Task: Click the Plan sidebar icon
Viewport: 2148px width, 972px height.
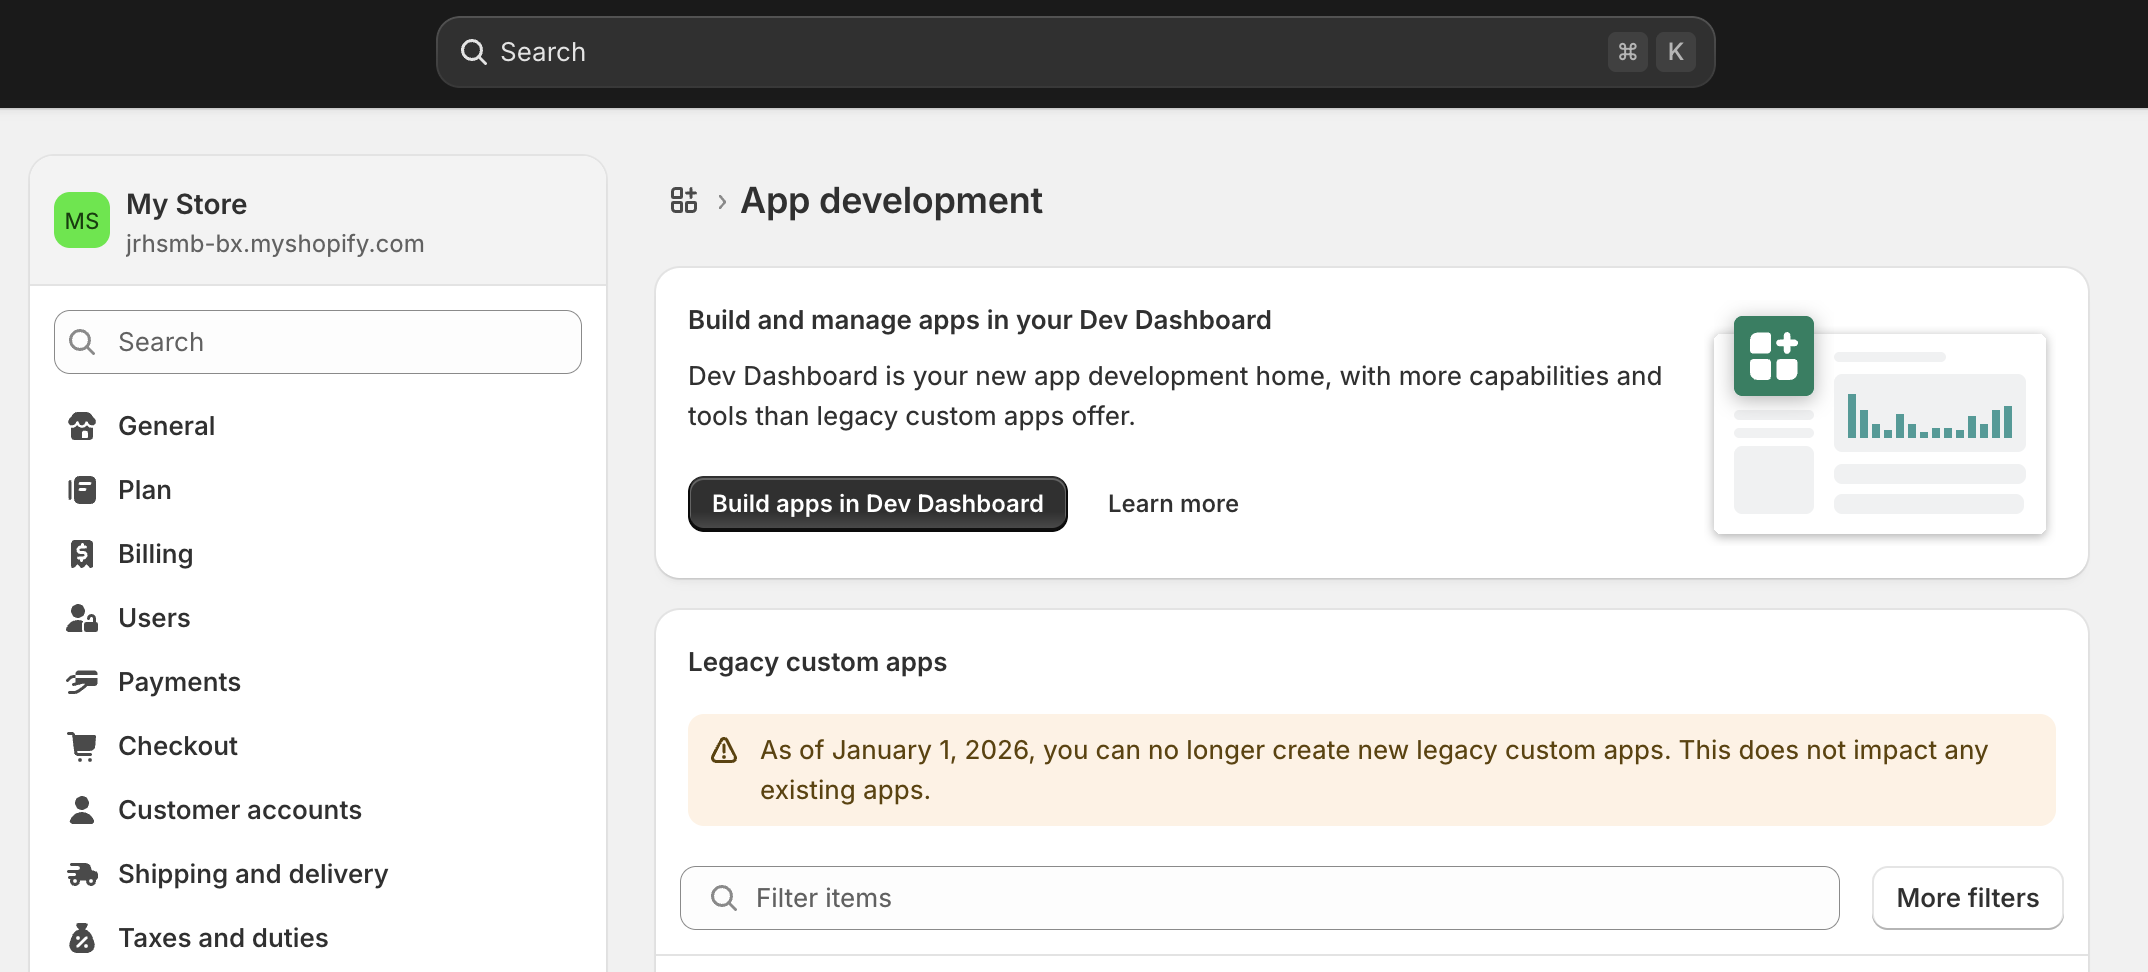Action: pyautogui.click(x=82, y=489)
